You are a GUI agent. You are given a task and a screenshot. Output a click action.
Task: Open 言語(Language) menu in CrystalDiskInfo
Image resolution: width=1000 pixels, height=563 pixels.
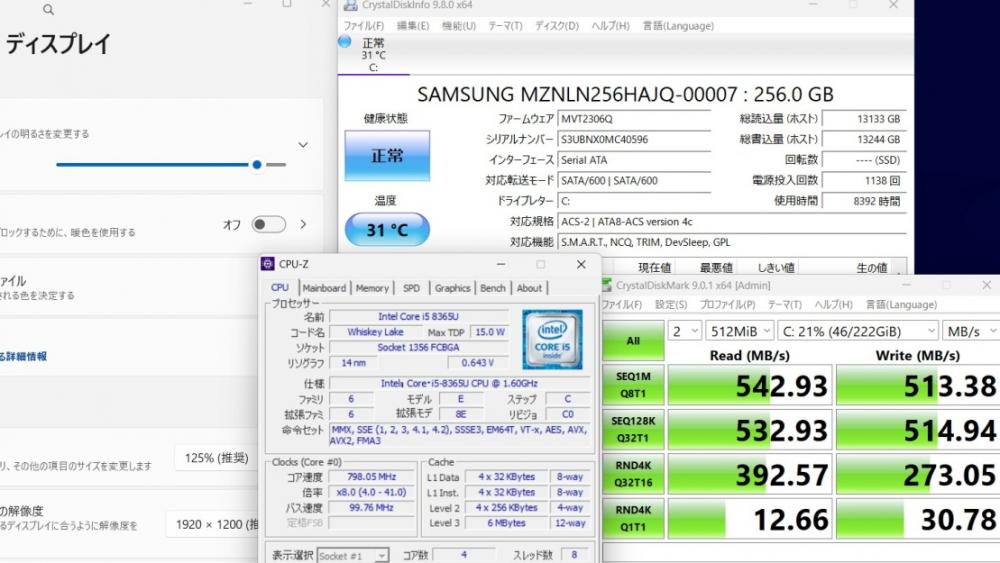pyautogui.click(x=678, y=26)
